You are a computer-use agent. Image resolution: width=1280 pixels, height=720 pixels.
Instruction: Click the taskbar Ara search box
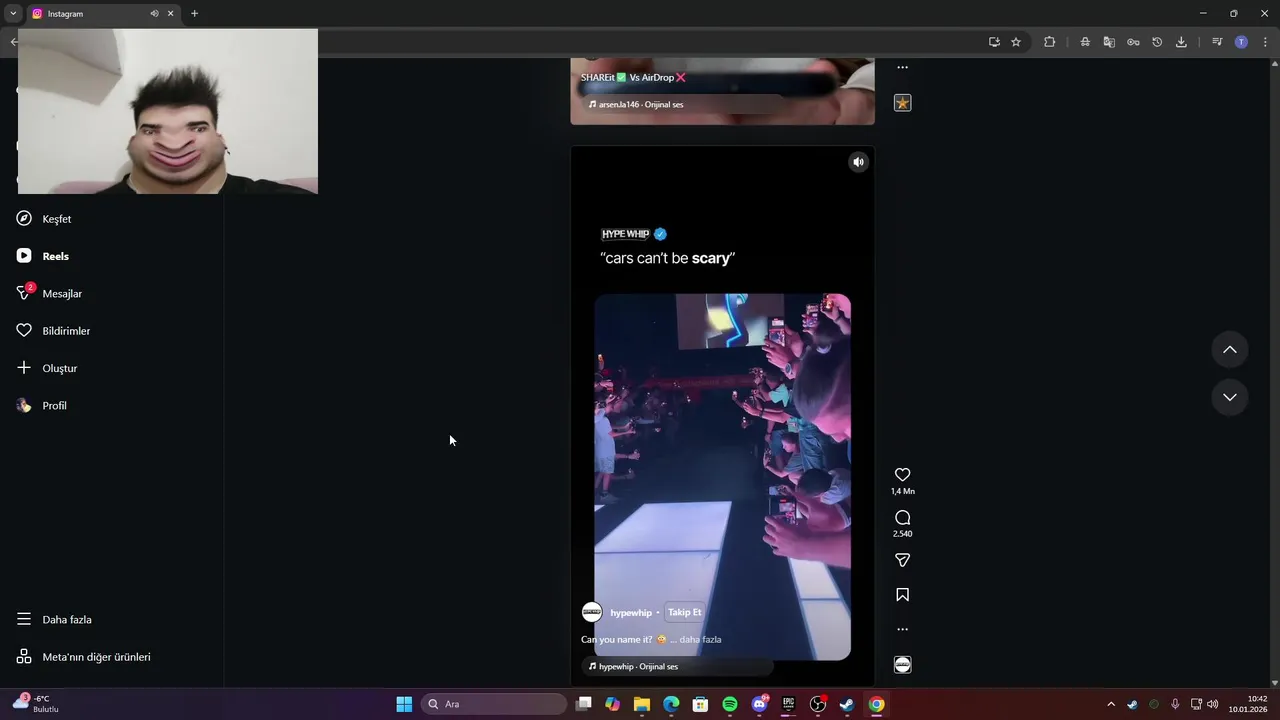494,704
